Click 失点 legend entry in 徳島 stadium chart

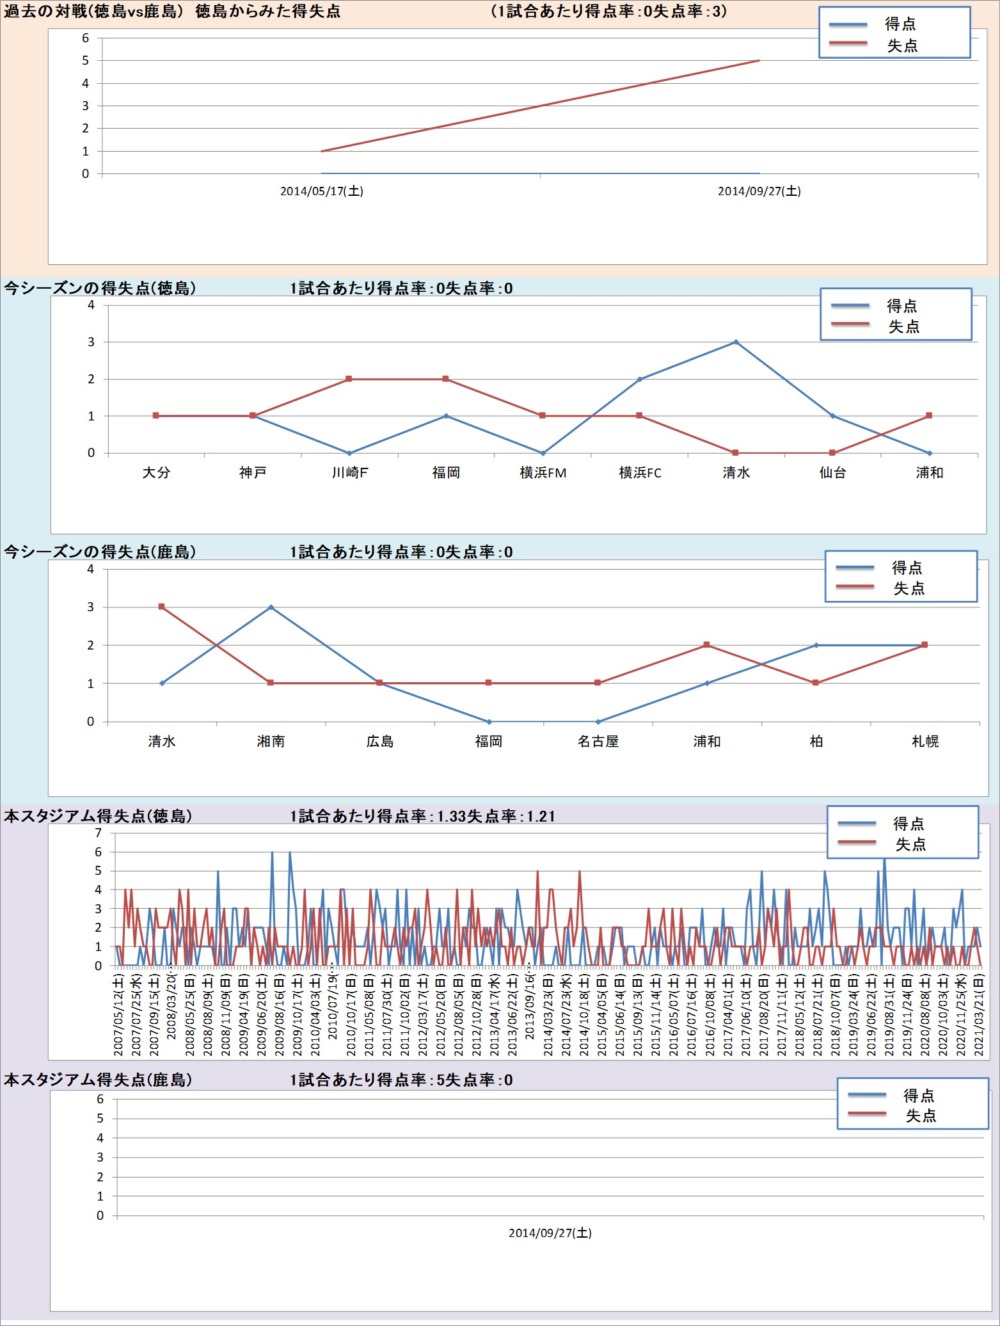(909, 845)
